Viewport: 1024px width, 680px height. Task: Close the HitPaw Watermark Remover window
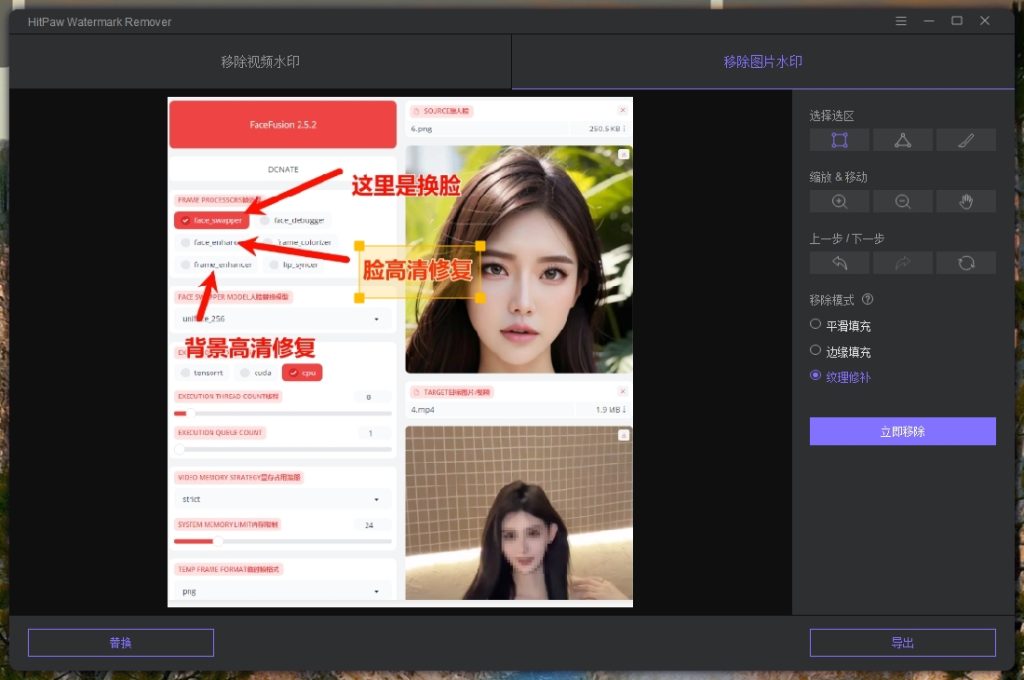click(985, 21)
